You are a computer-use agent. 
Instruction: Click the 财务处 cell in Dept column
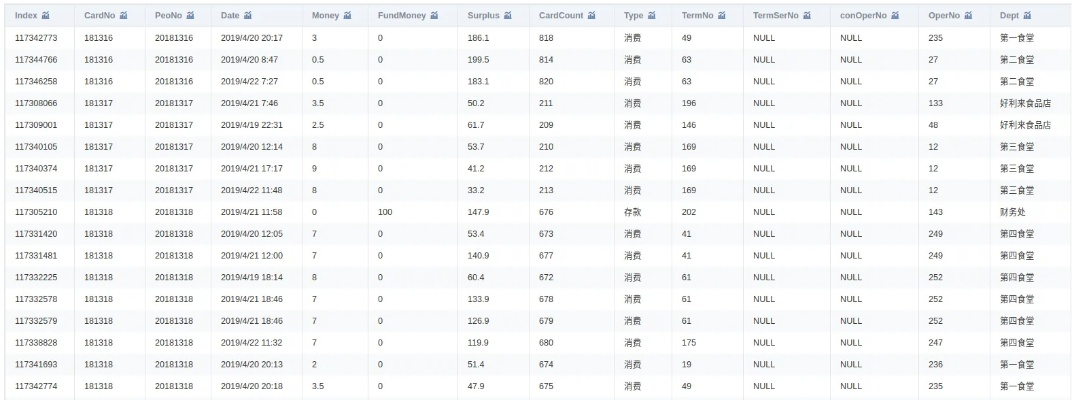[1013, 212]
